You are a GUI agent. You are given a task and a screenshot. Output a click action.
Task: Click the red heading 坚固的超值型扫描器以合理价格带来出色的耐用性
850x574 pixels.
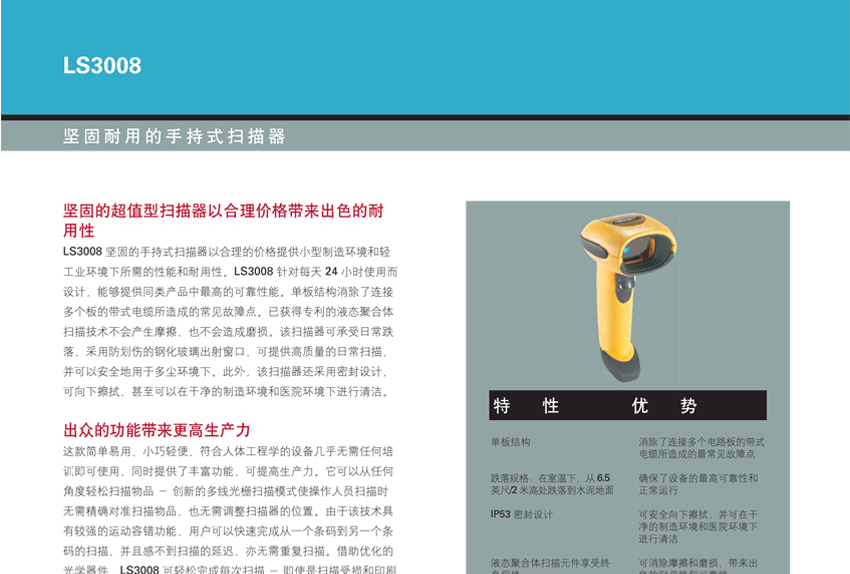223,220
